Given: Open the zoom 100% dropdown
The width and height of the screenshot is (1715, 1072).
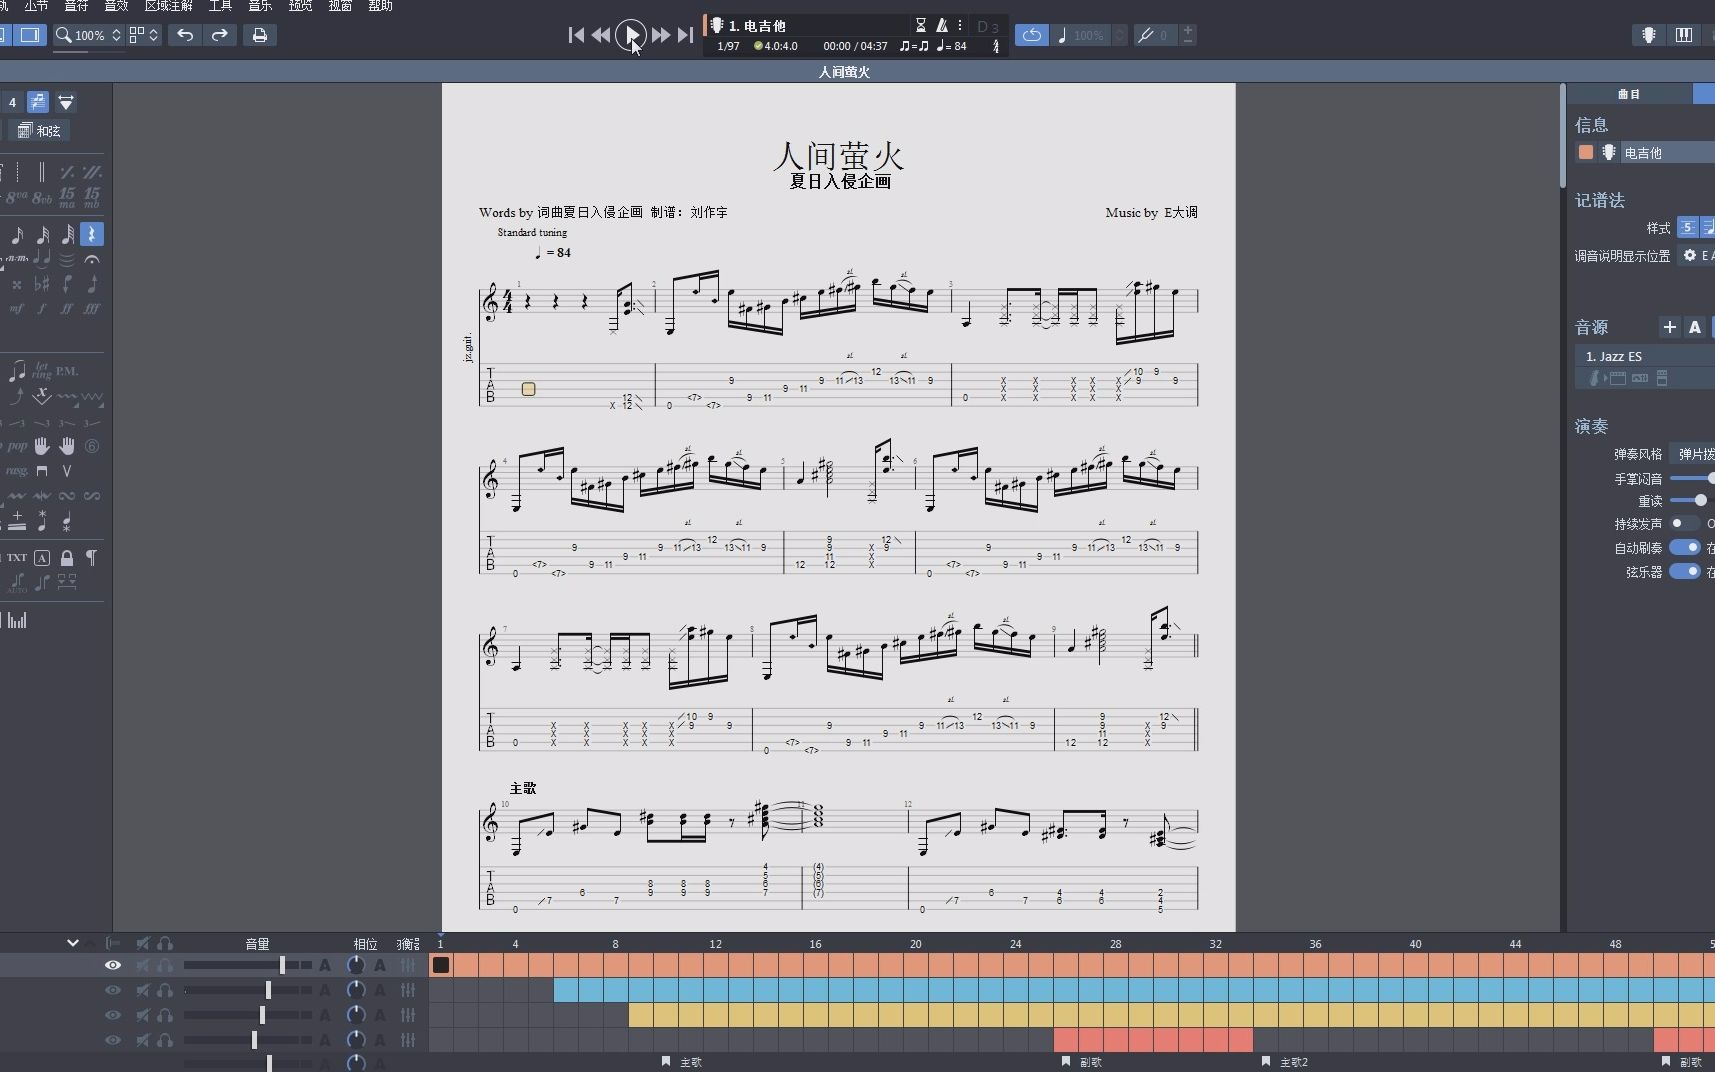Looking at the screenshot, I should 88,35.
